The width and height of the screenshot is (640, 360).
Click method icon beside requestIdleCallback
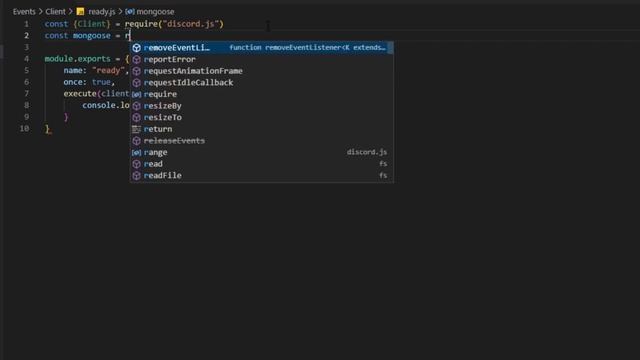(137, 82)
